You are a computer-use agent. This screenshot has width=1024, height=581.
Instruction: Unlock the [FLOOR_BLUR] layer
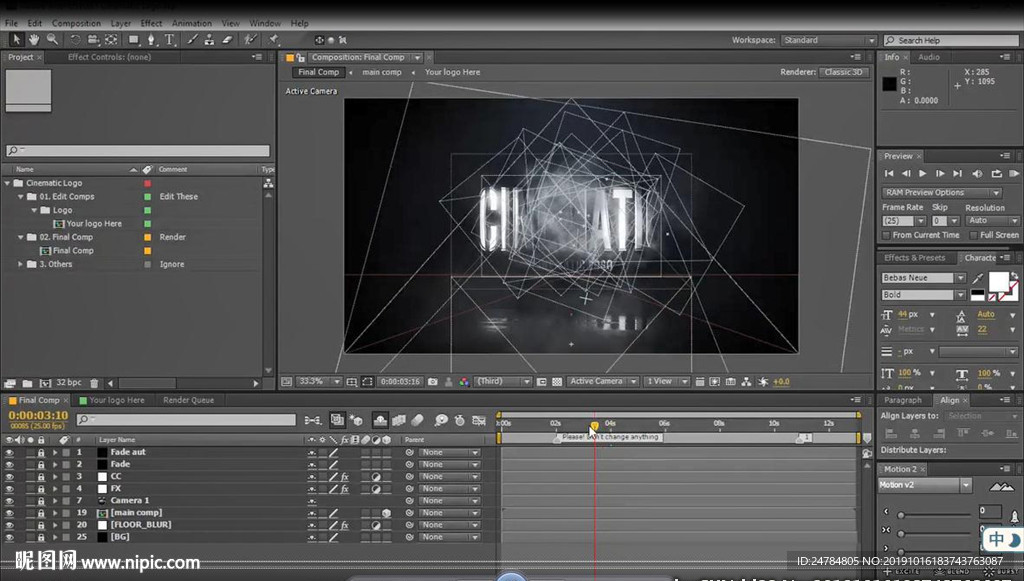click(41, 525)
